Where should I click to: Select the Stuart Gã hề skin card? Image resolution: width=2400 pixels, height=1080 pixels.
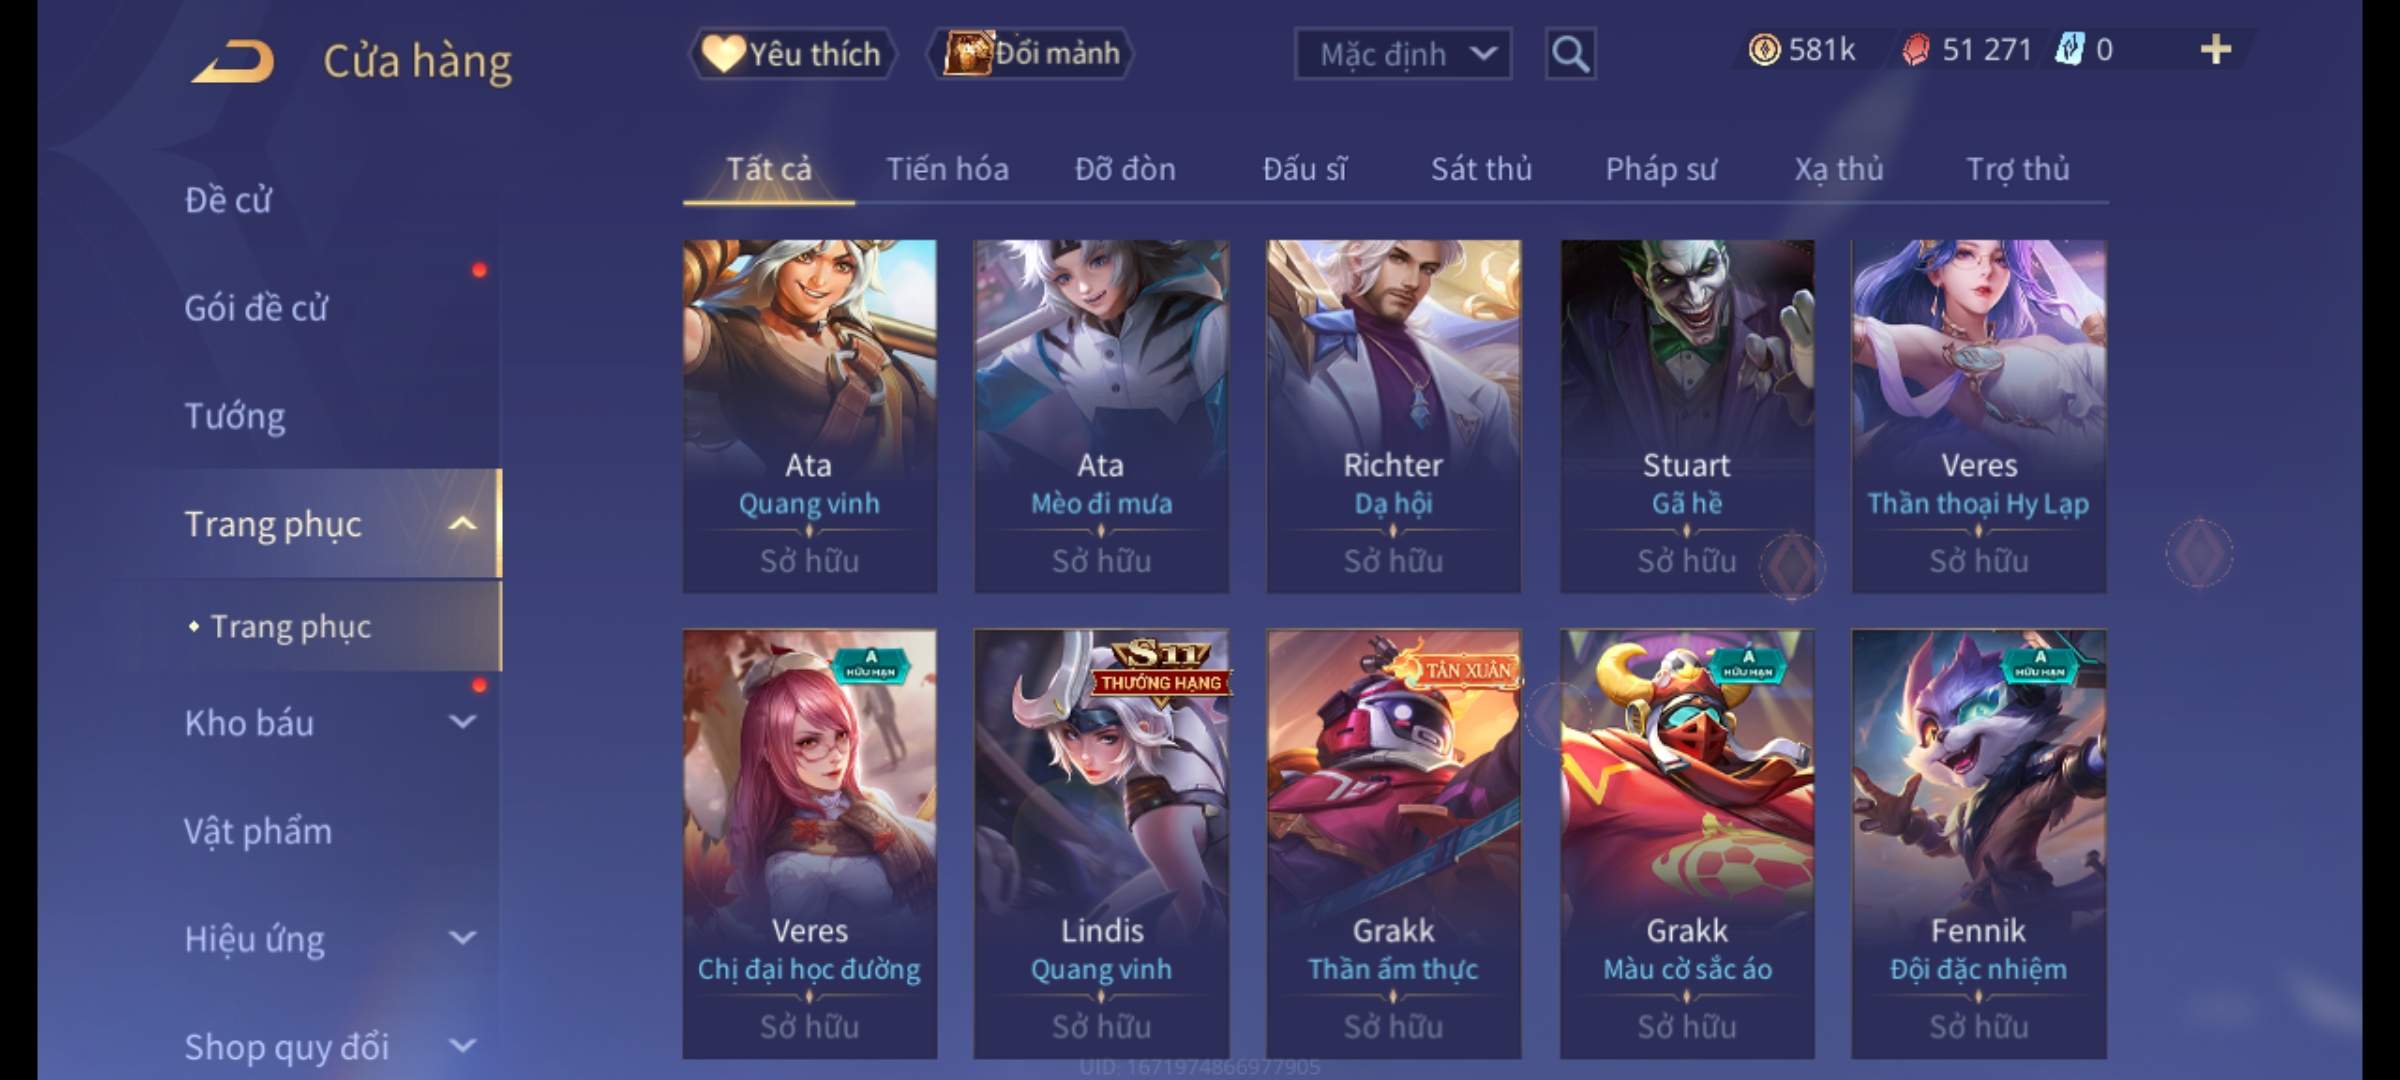click(x=1687, y=416)
